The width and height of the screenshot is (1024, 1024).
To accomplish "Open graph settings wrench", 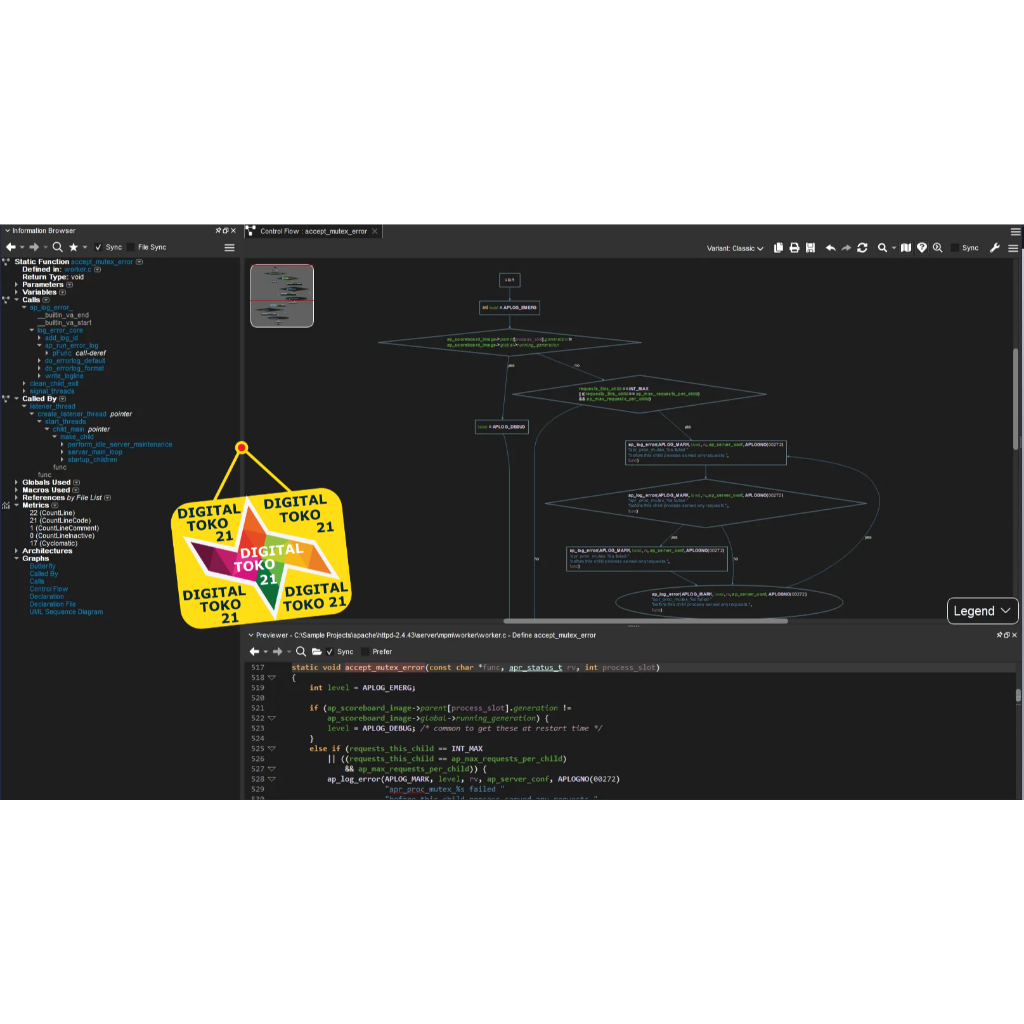I will (995, 248).
